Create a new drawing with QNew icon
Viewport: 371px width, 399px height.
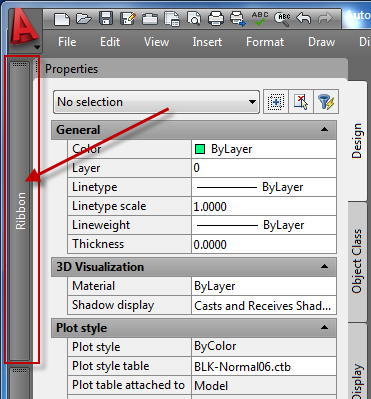(x=62, y=19)
